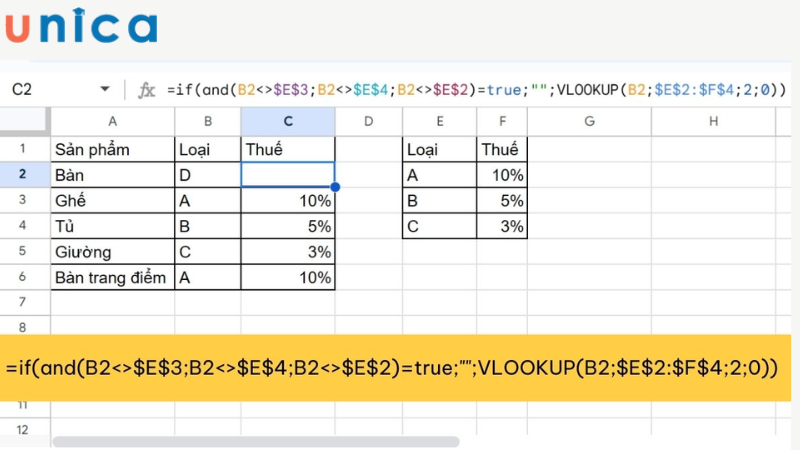The height and width of the screenshot is (450, 800).
Task: Select column H header
Action: coord(713,122)
